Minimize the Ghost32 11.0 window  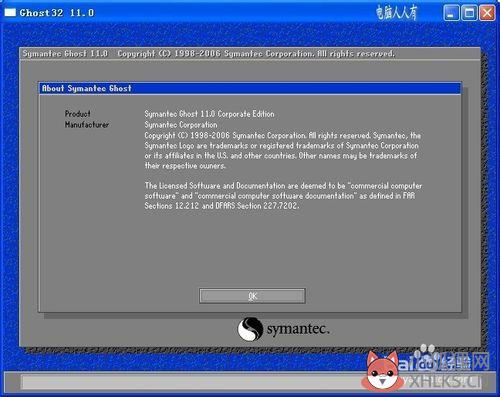pos(451,13)
